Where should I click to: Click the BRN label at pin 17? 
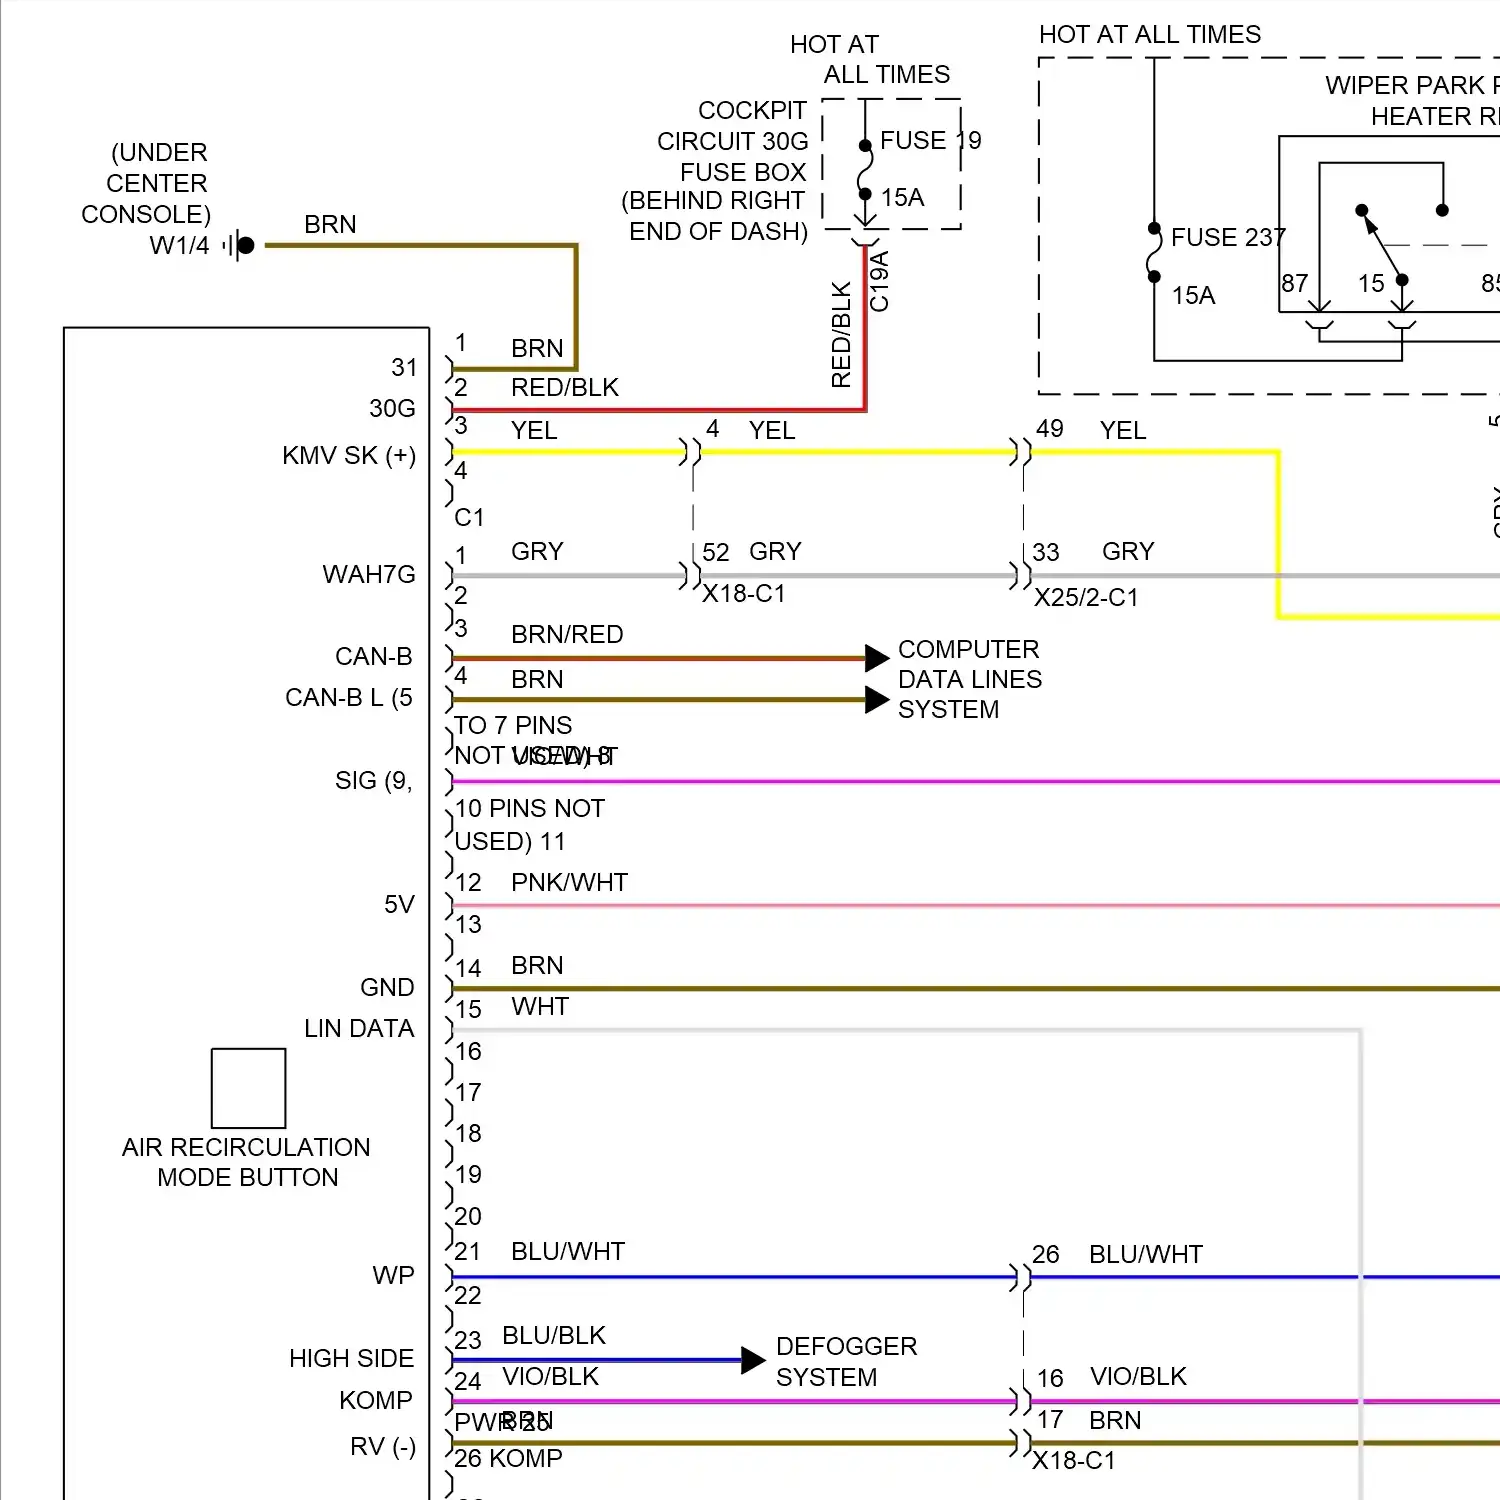click(x=1115, y=1420)
